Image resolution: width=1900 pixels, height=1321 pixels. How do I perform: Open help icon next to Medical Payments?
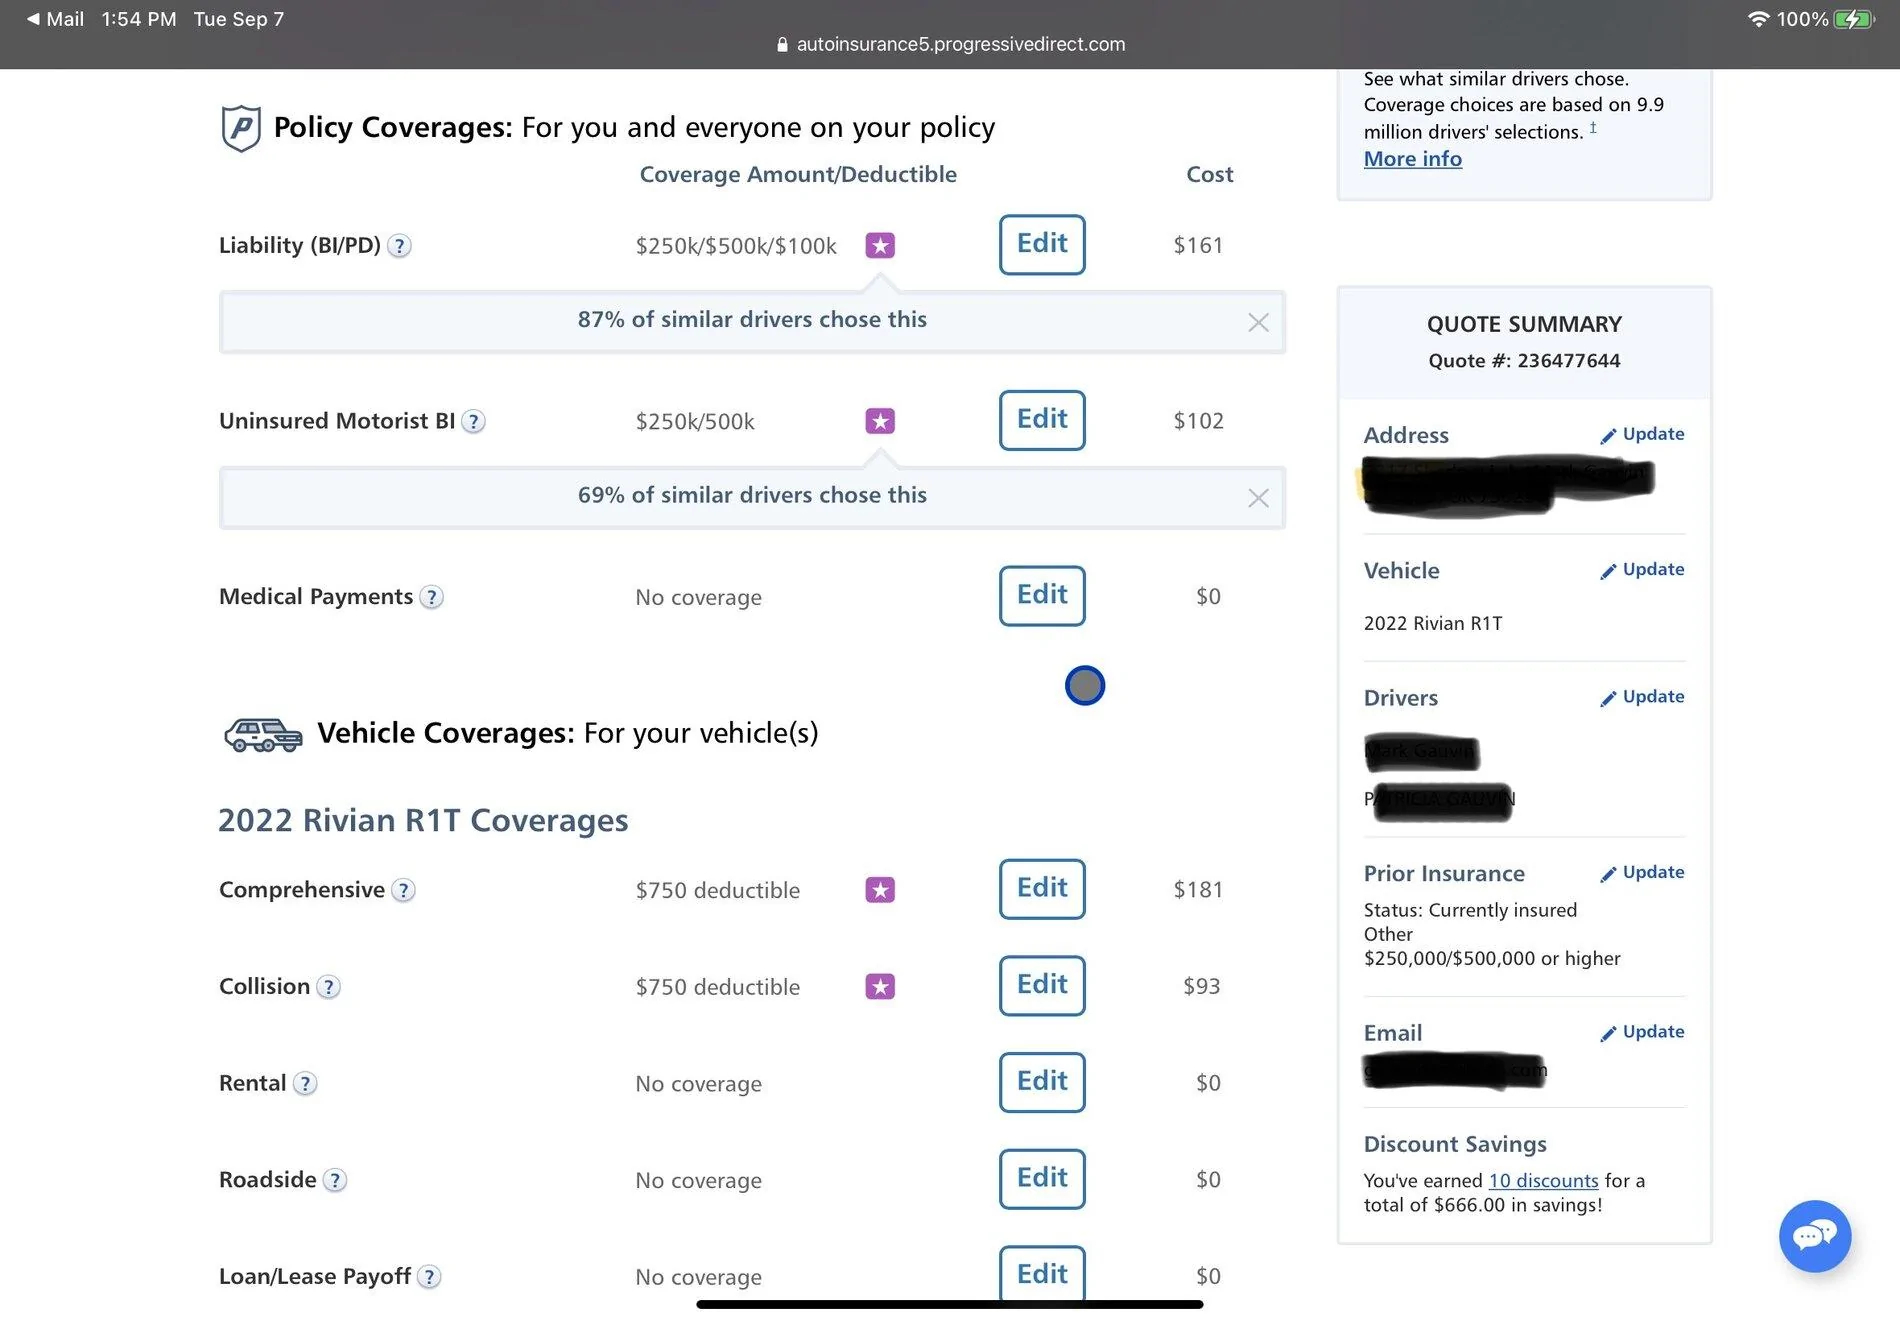click(x=431, y=598)
